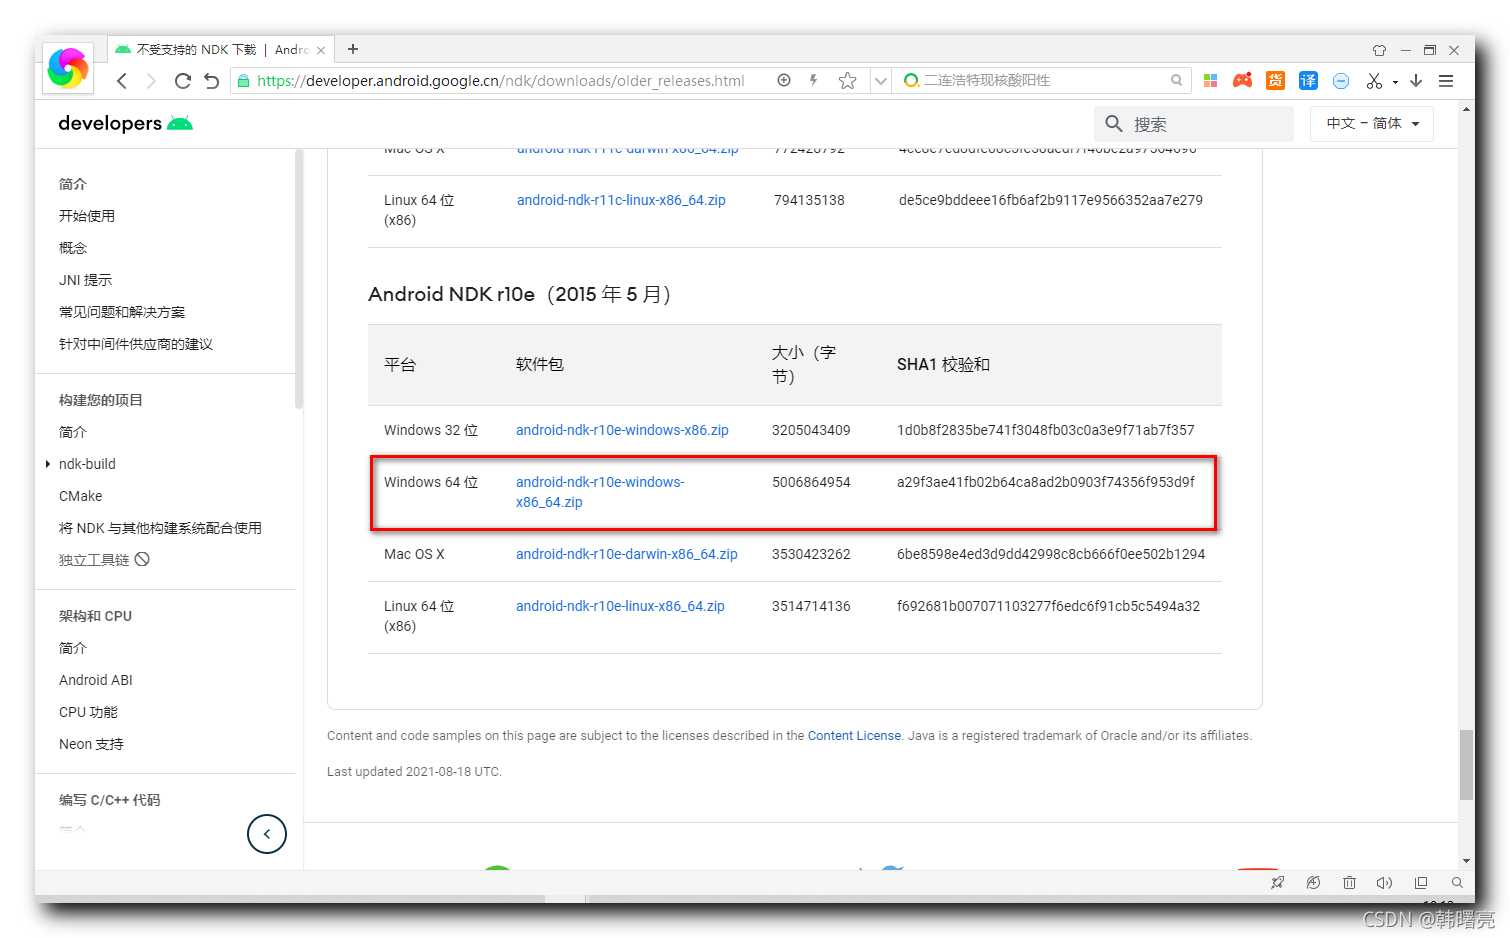The width and height of the screenshot is (1510, 938).
Task: Open downloads with the down arrow icon
Action: pyautogui.click(x=1416, y=81)
